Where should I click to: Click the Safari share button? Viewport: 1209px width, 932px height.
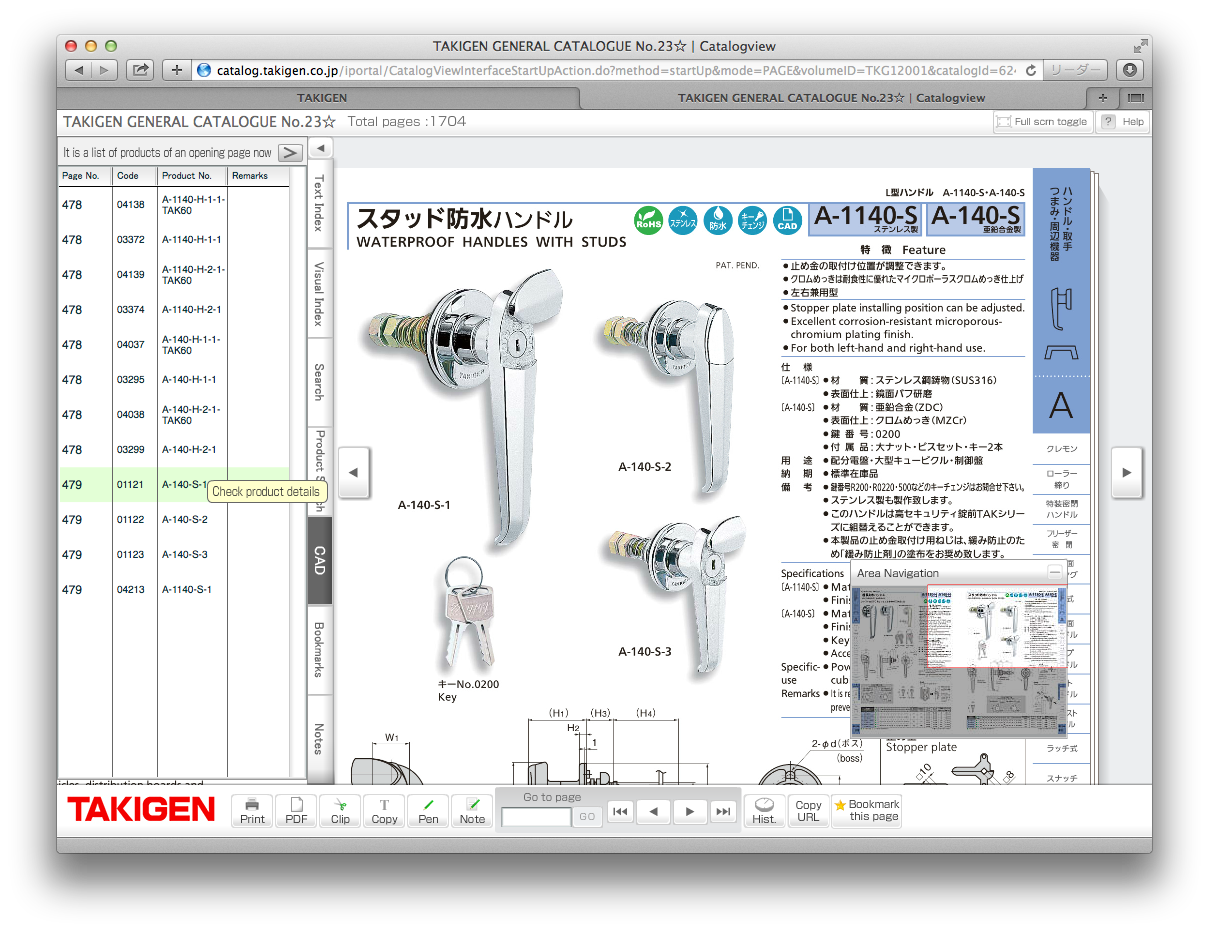pyautogui.click(x=140, y=70)
